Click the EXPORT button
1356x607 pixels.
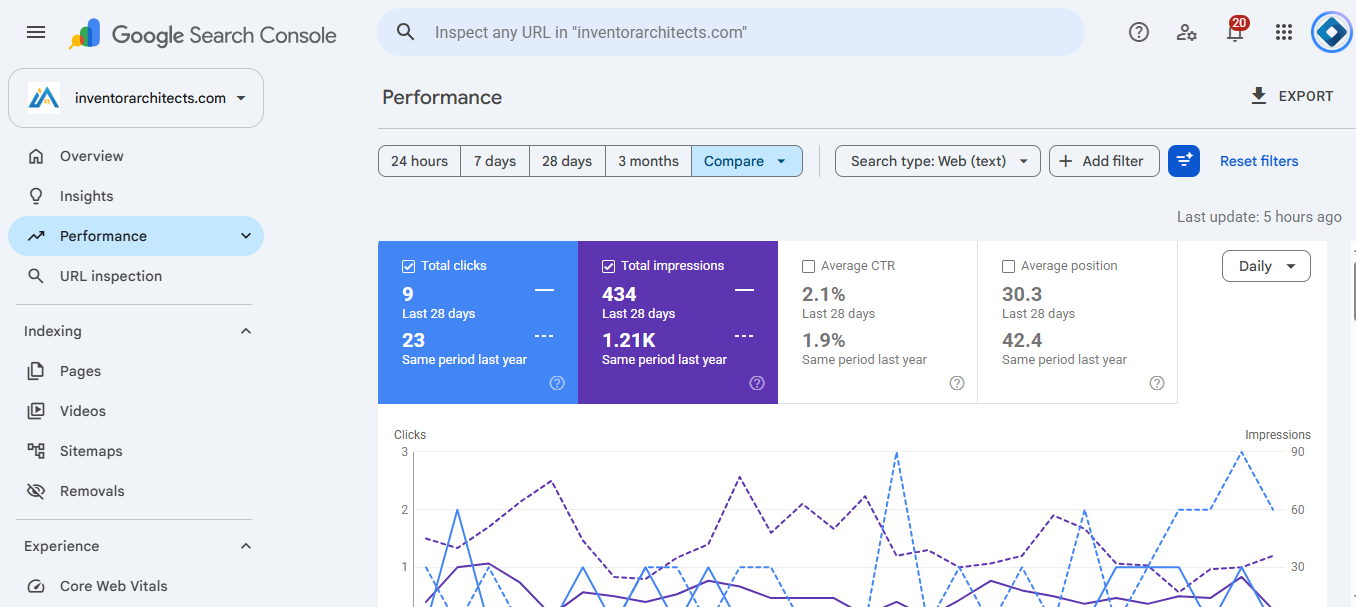coord(1292,96)
